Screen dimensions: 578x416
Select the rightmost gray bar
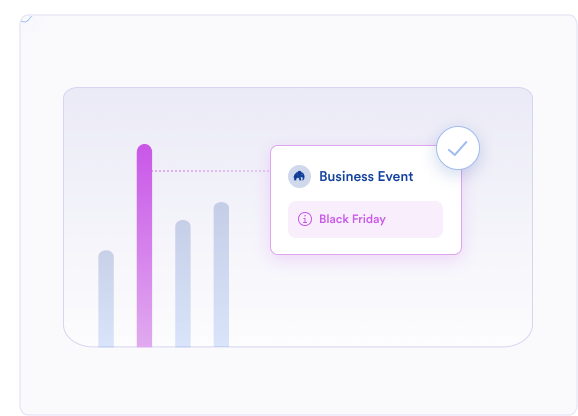[x=221, y=275]
